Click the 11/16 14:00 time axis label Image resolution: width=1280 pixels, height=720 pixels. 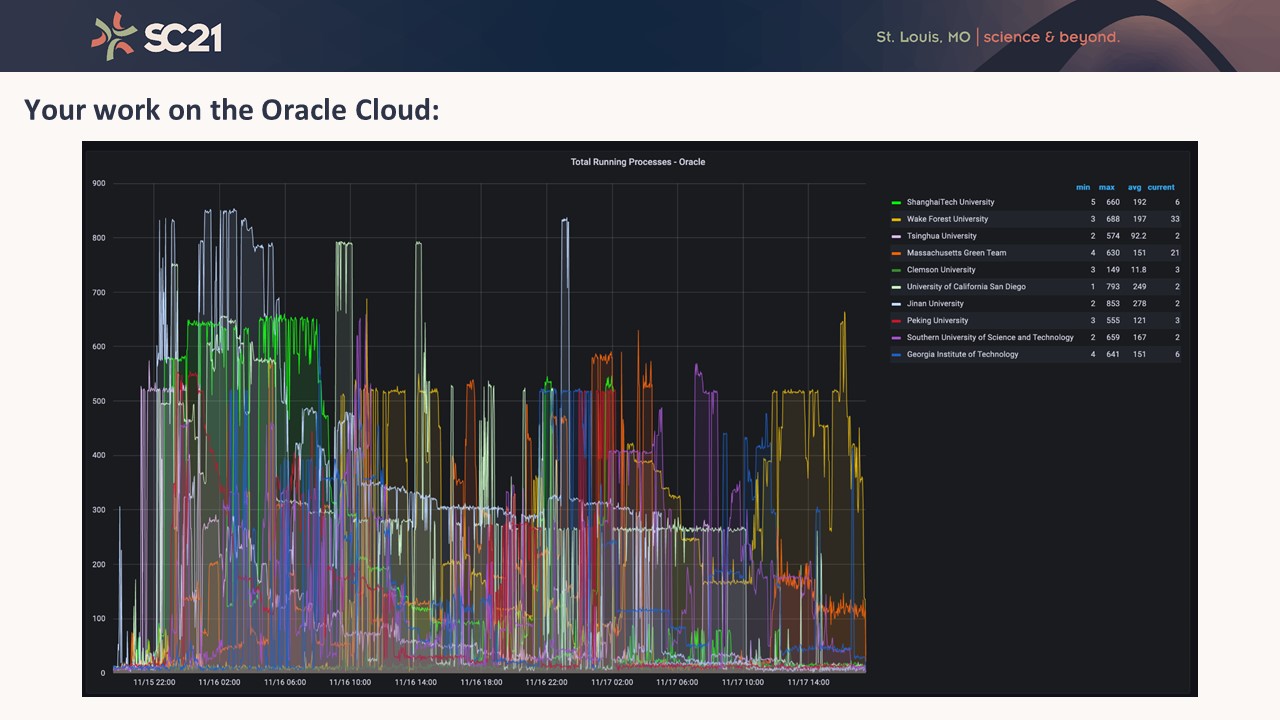pos(416,683)
